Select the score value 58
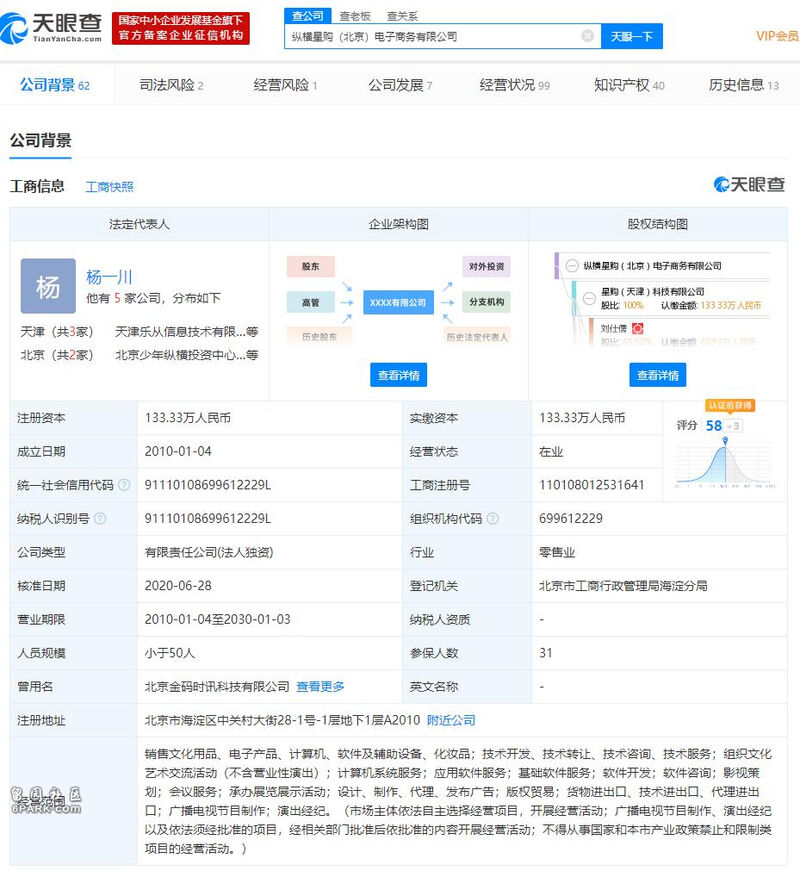The image size is (800, 871). coord(714,426)
